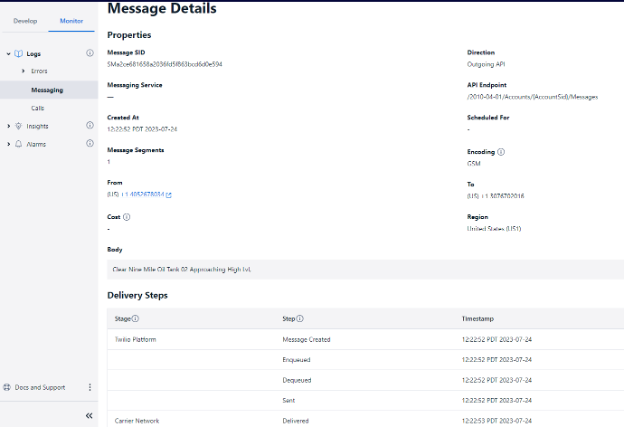Click the Message Details heading
The width and height of the screenshot is (624, 428).
pyautogui.click(x=162, y=8)
